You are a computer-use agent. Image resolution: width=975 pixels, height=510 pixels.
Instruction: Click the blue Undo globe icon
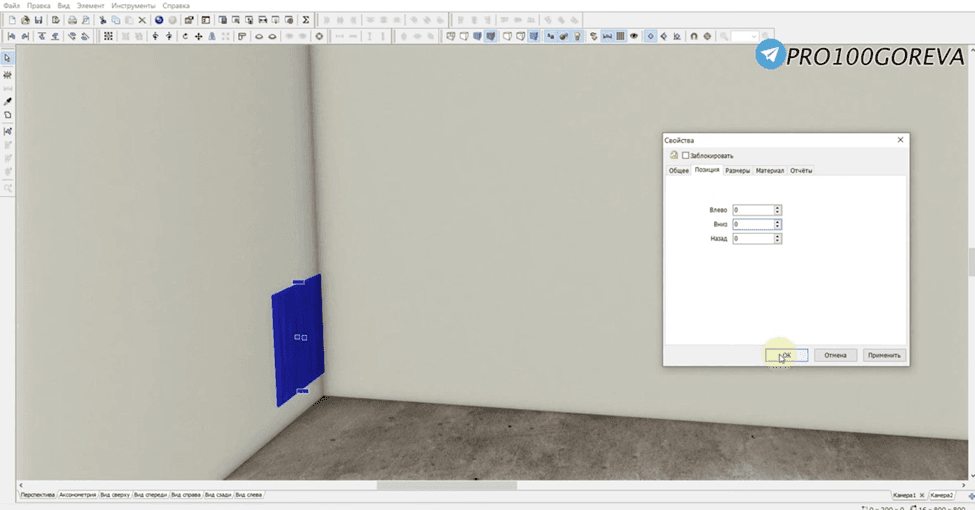(159, 20)
